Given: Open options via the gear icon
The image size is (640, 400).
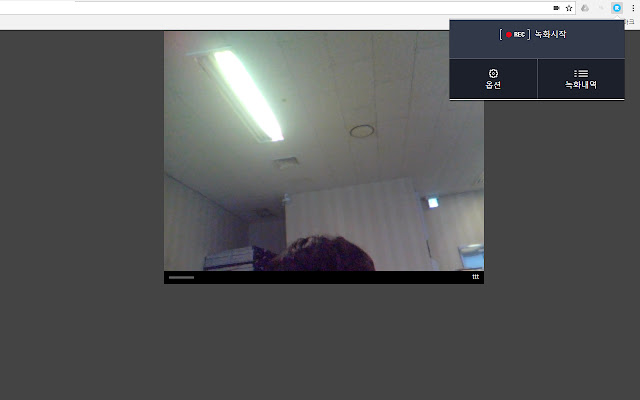Looking at the screenshot, I should (x=493, y=73).
